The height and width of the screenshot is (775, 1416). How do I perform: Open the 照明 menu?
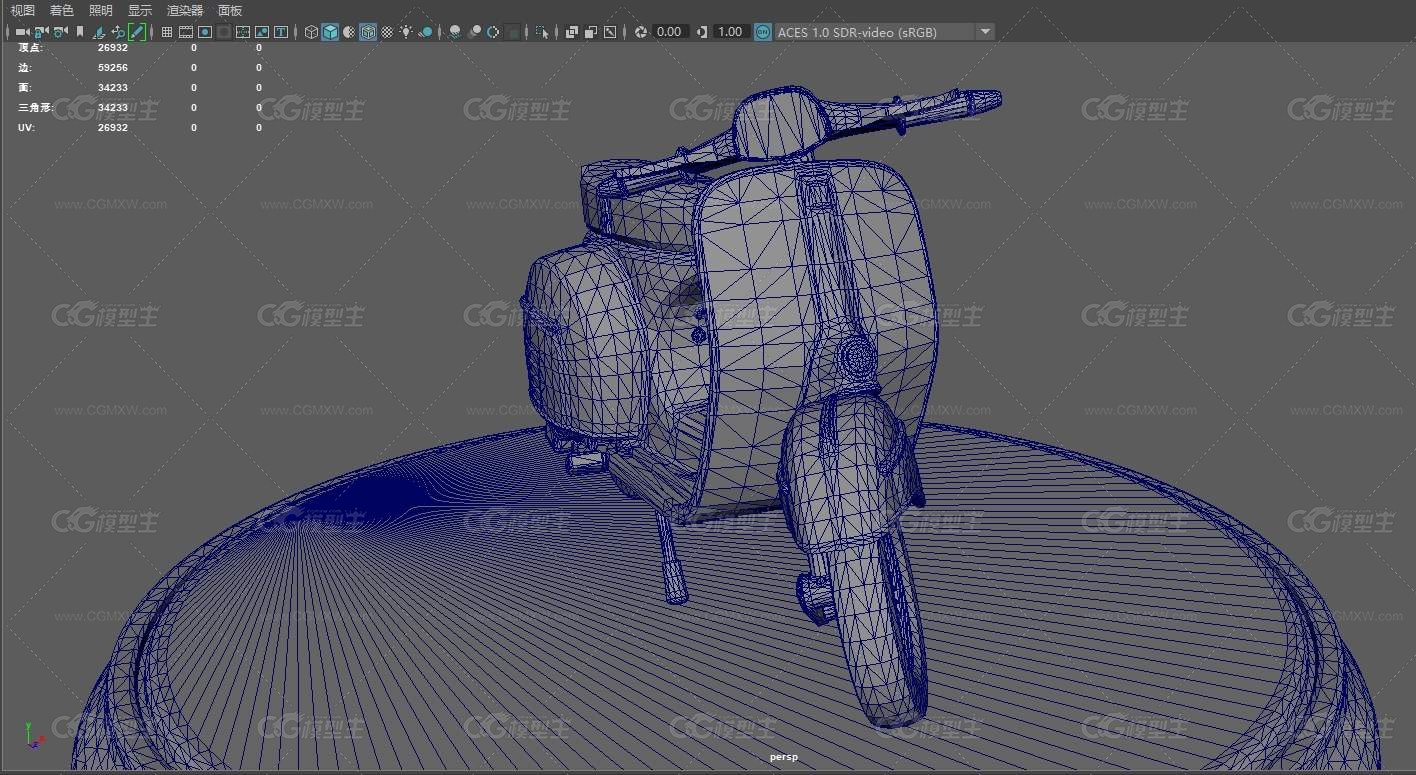(101, 10)
